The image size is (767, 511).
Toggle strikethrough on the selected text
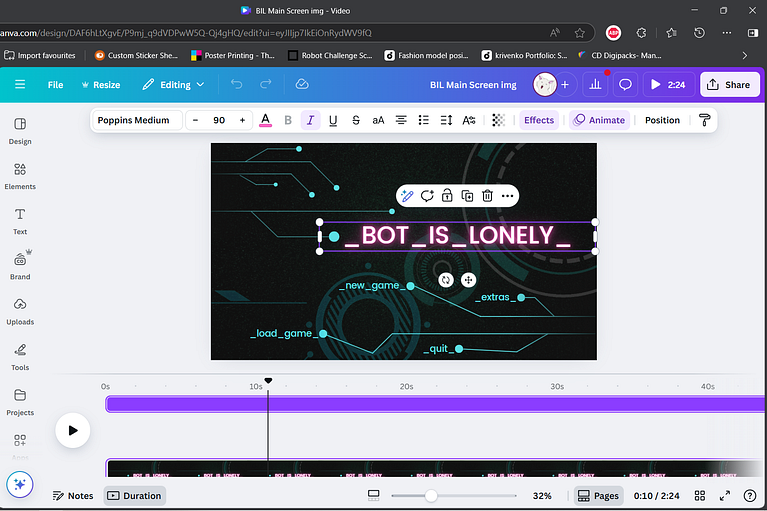tap(355, 120)
